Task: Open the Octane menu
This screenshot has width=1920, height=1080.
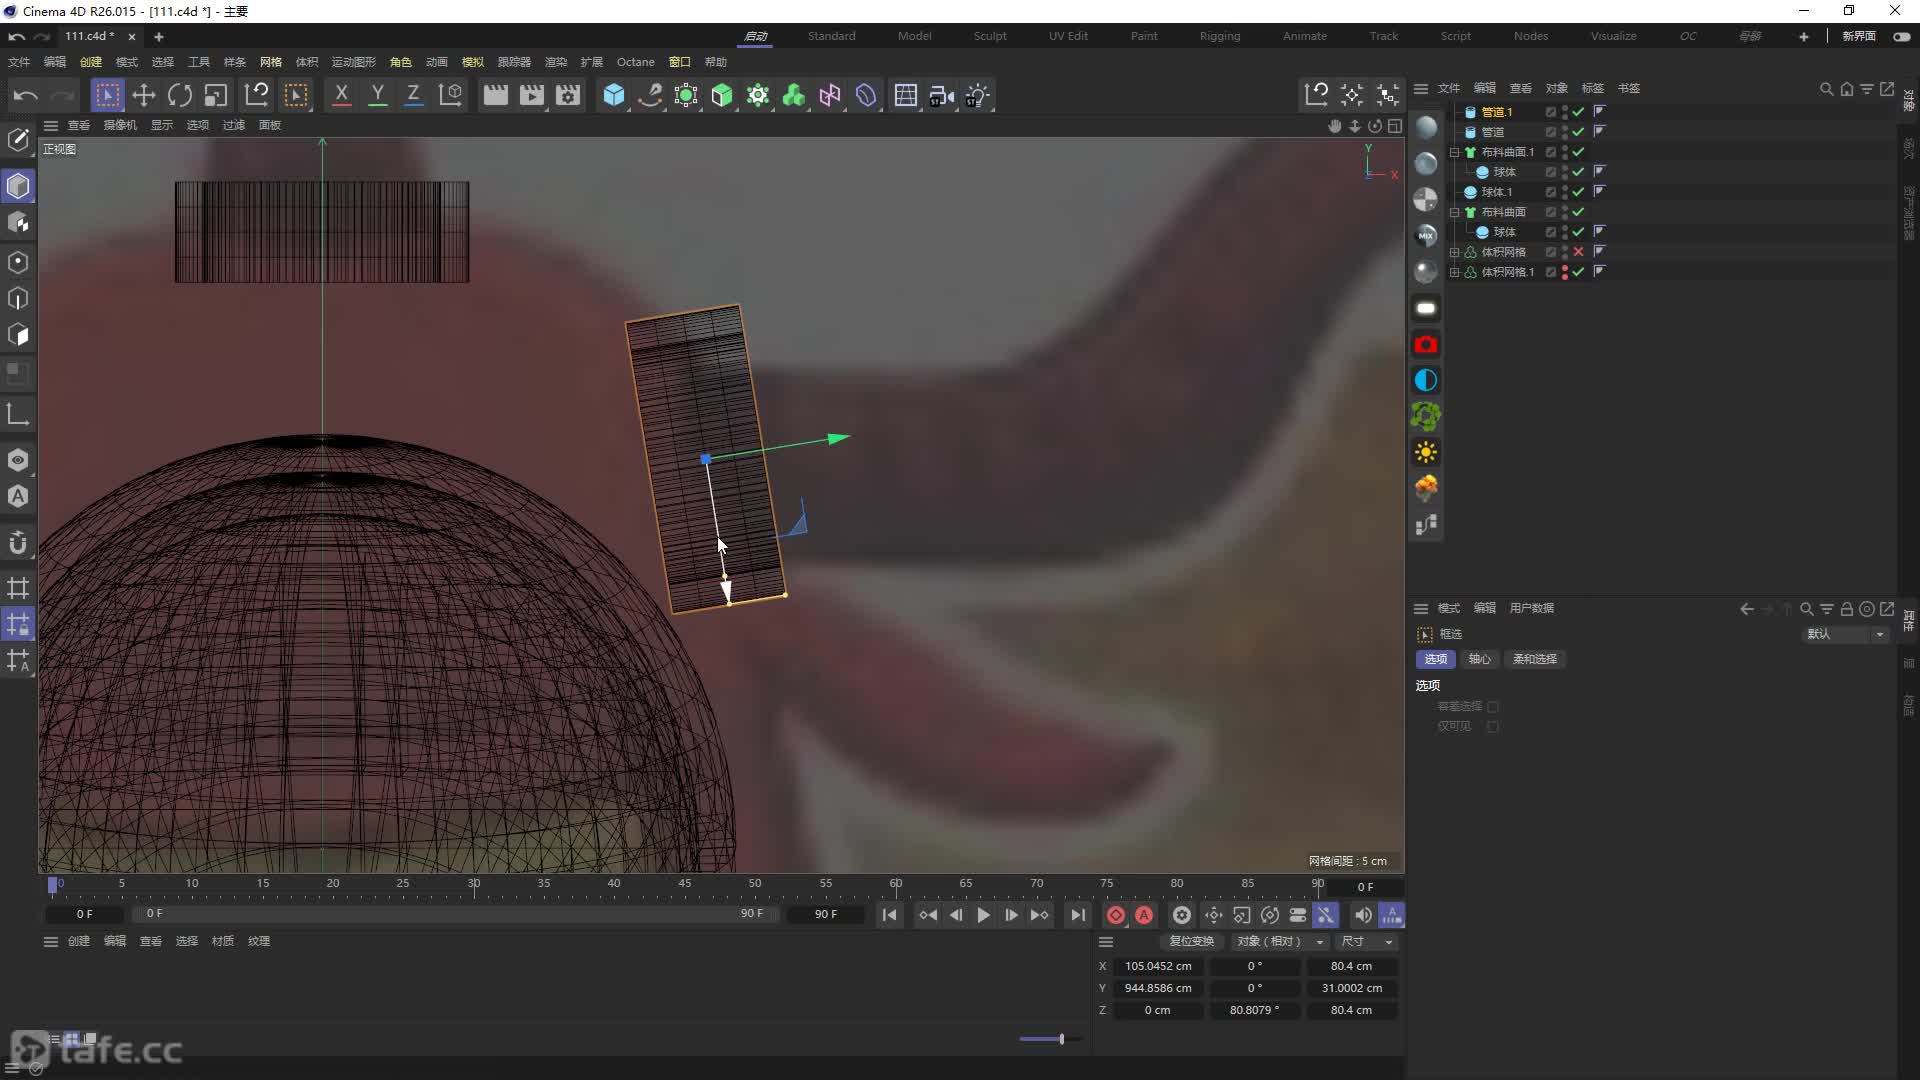Action: point(636,62)
